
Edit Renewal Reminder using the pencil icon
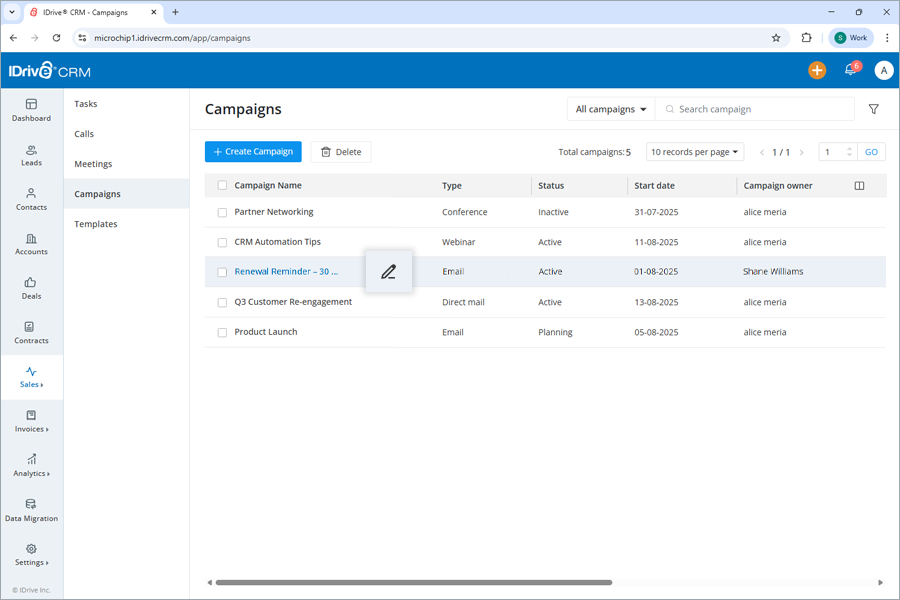(x=388, y=271)
